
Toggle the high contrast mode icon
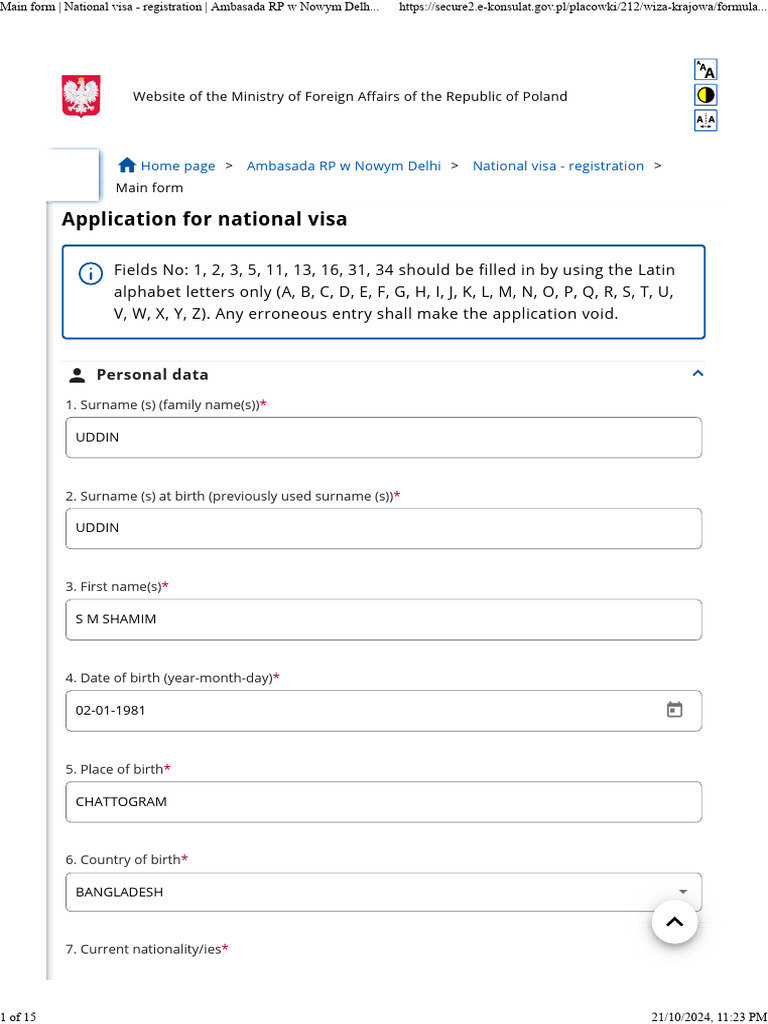click(x=706, y=95)
